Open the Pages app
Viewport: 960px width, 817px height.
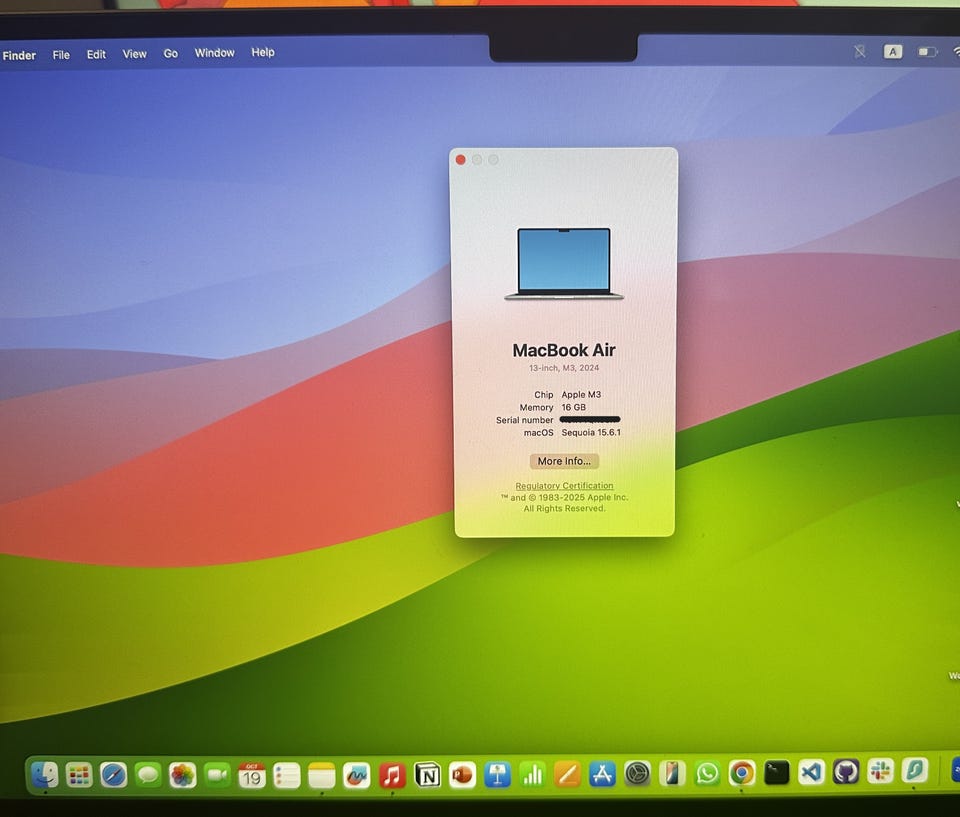(x=568, y=775)
